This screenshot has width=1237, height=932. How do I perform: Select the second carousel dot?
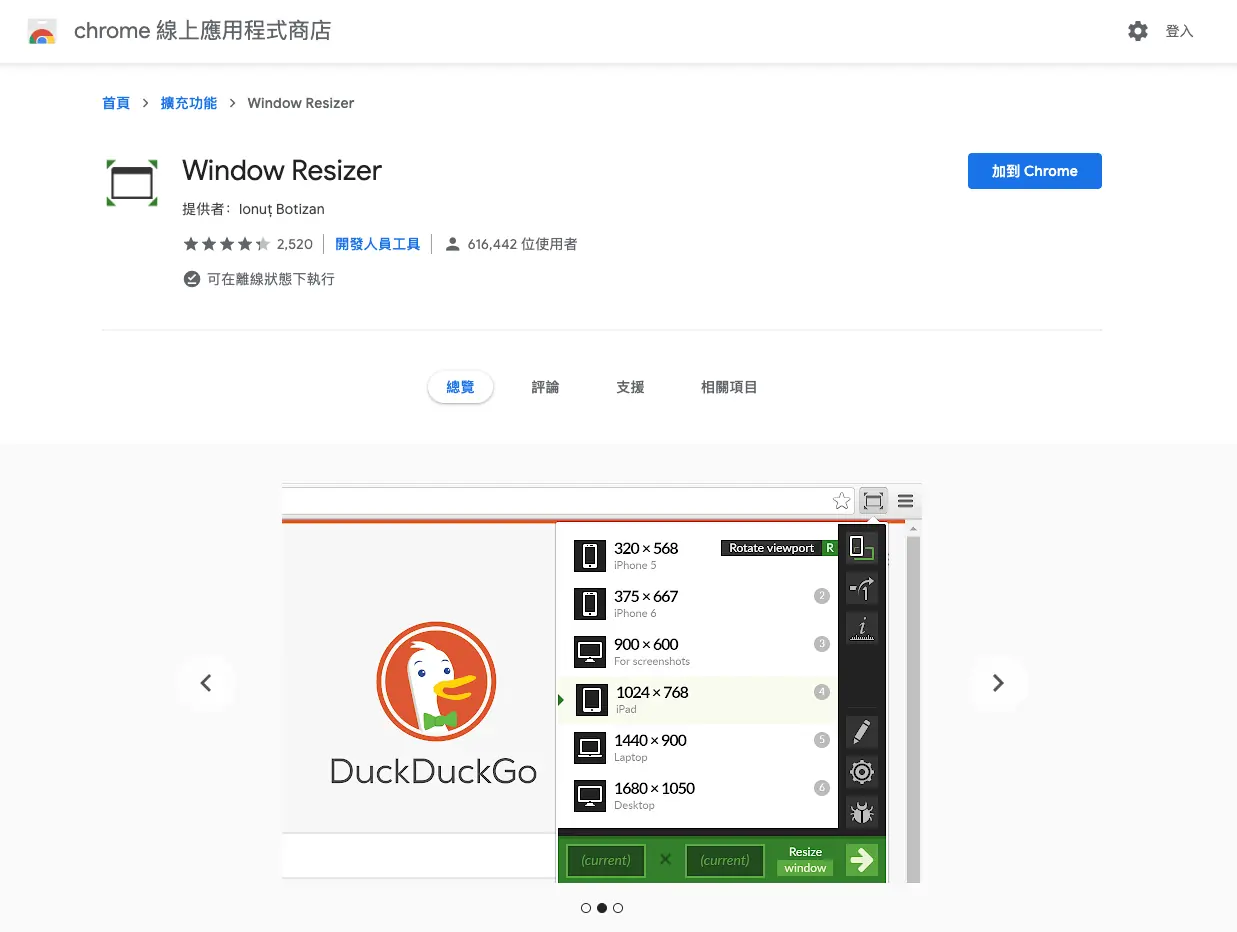tap(602, 908)
